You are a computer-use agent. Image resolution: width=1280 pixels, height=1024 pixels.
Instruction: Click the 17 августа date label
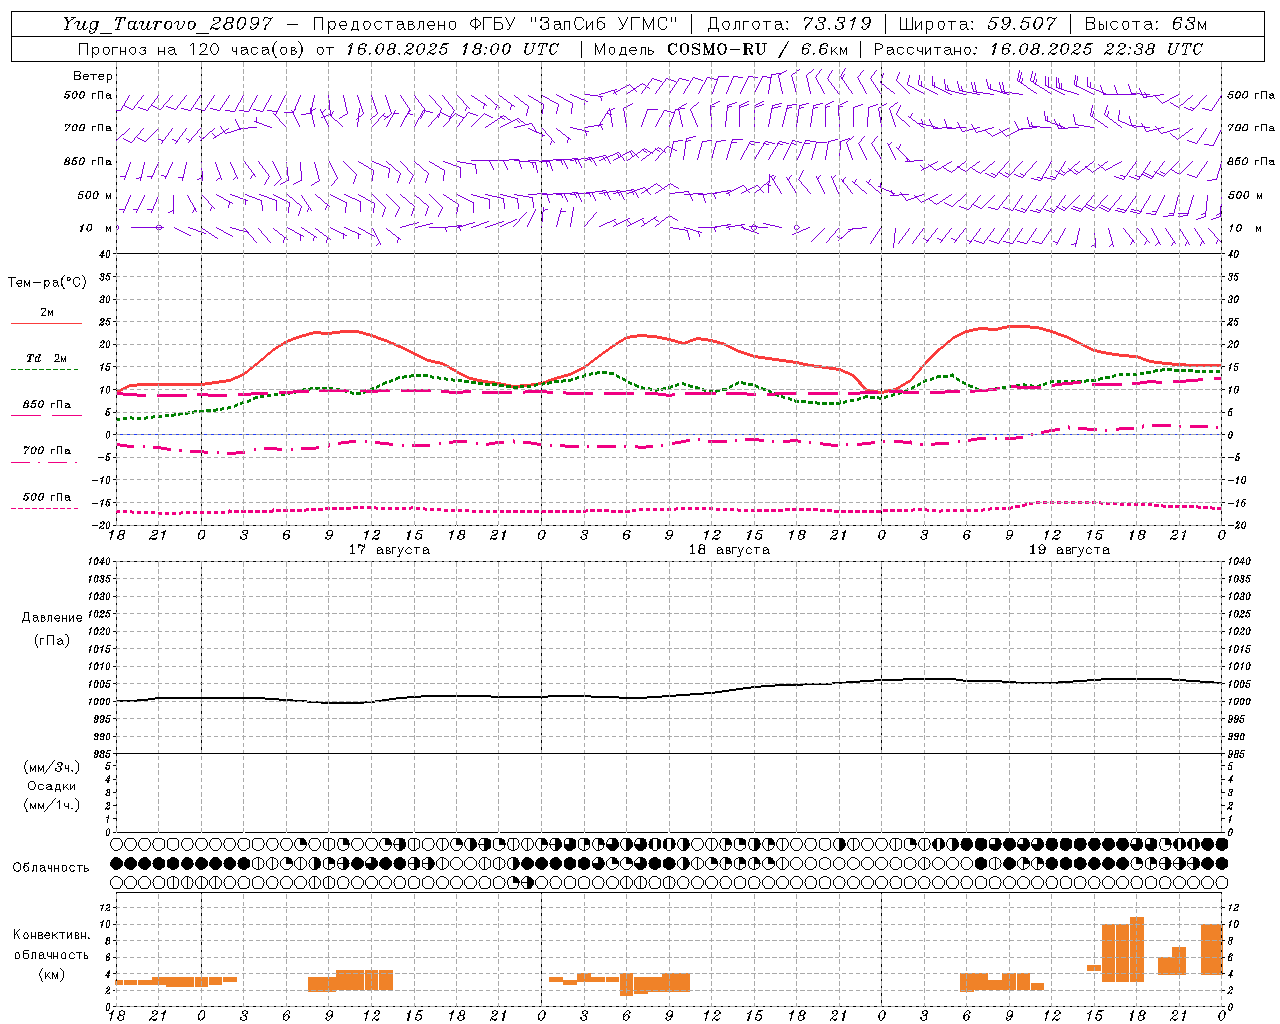(x=389, y=550)
